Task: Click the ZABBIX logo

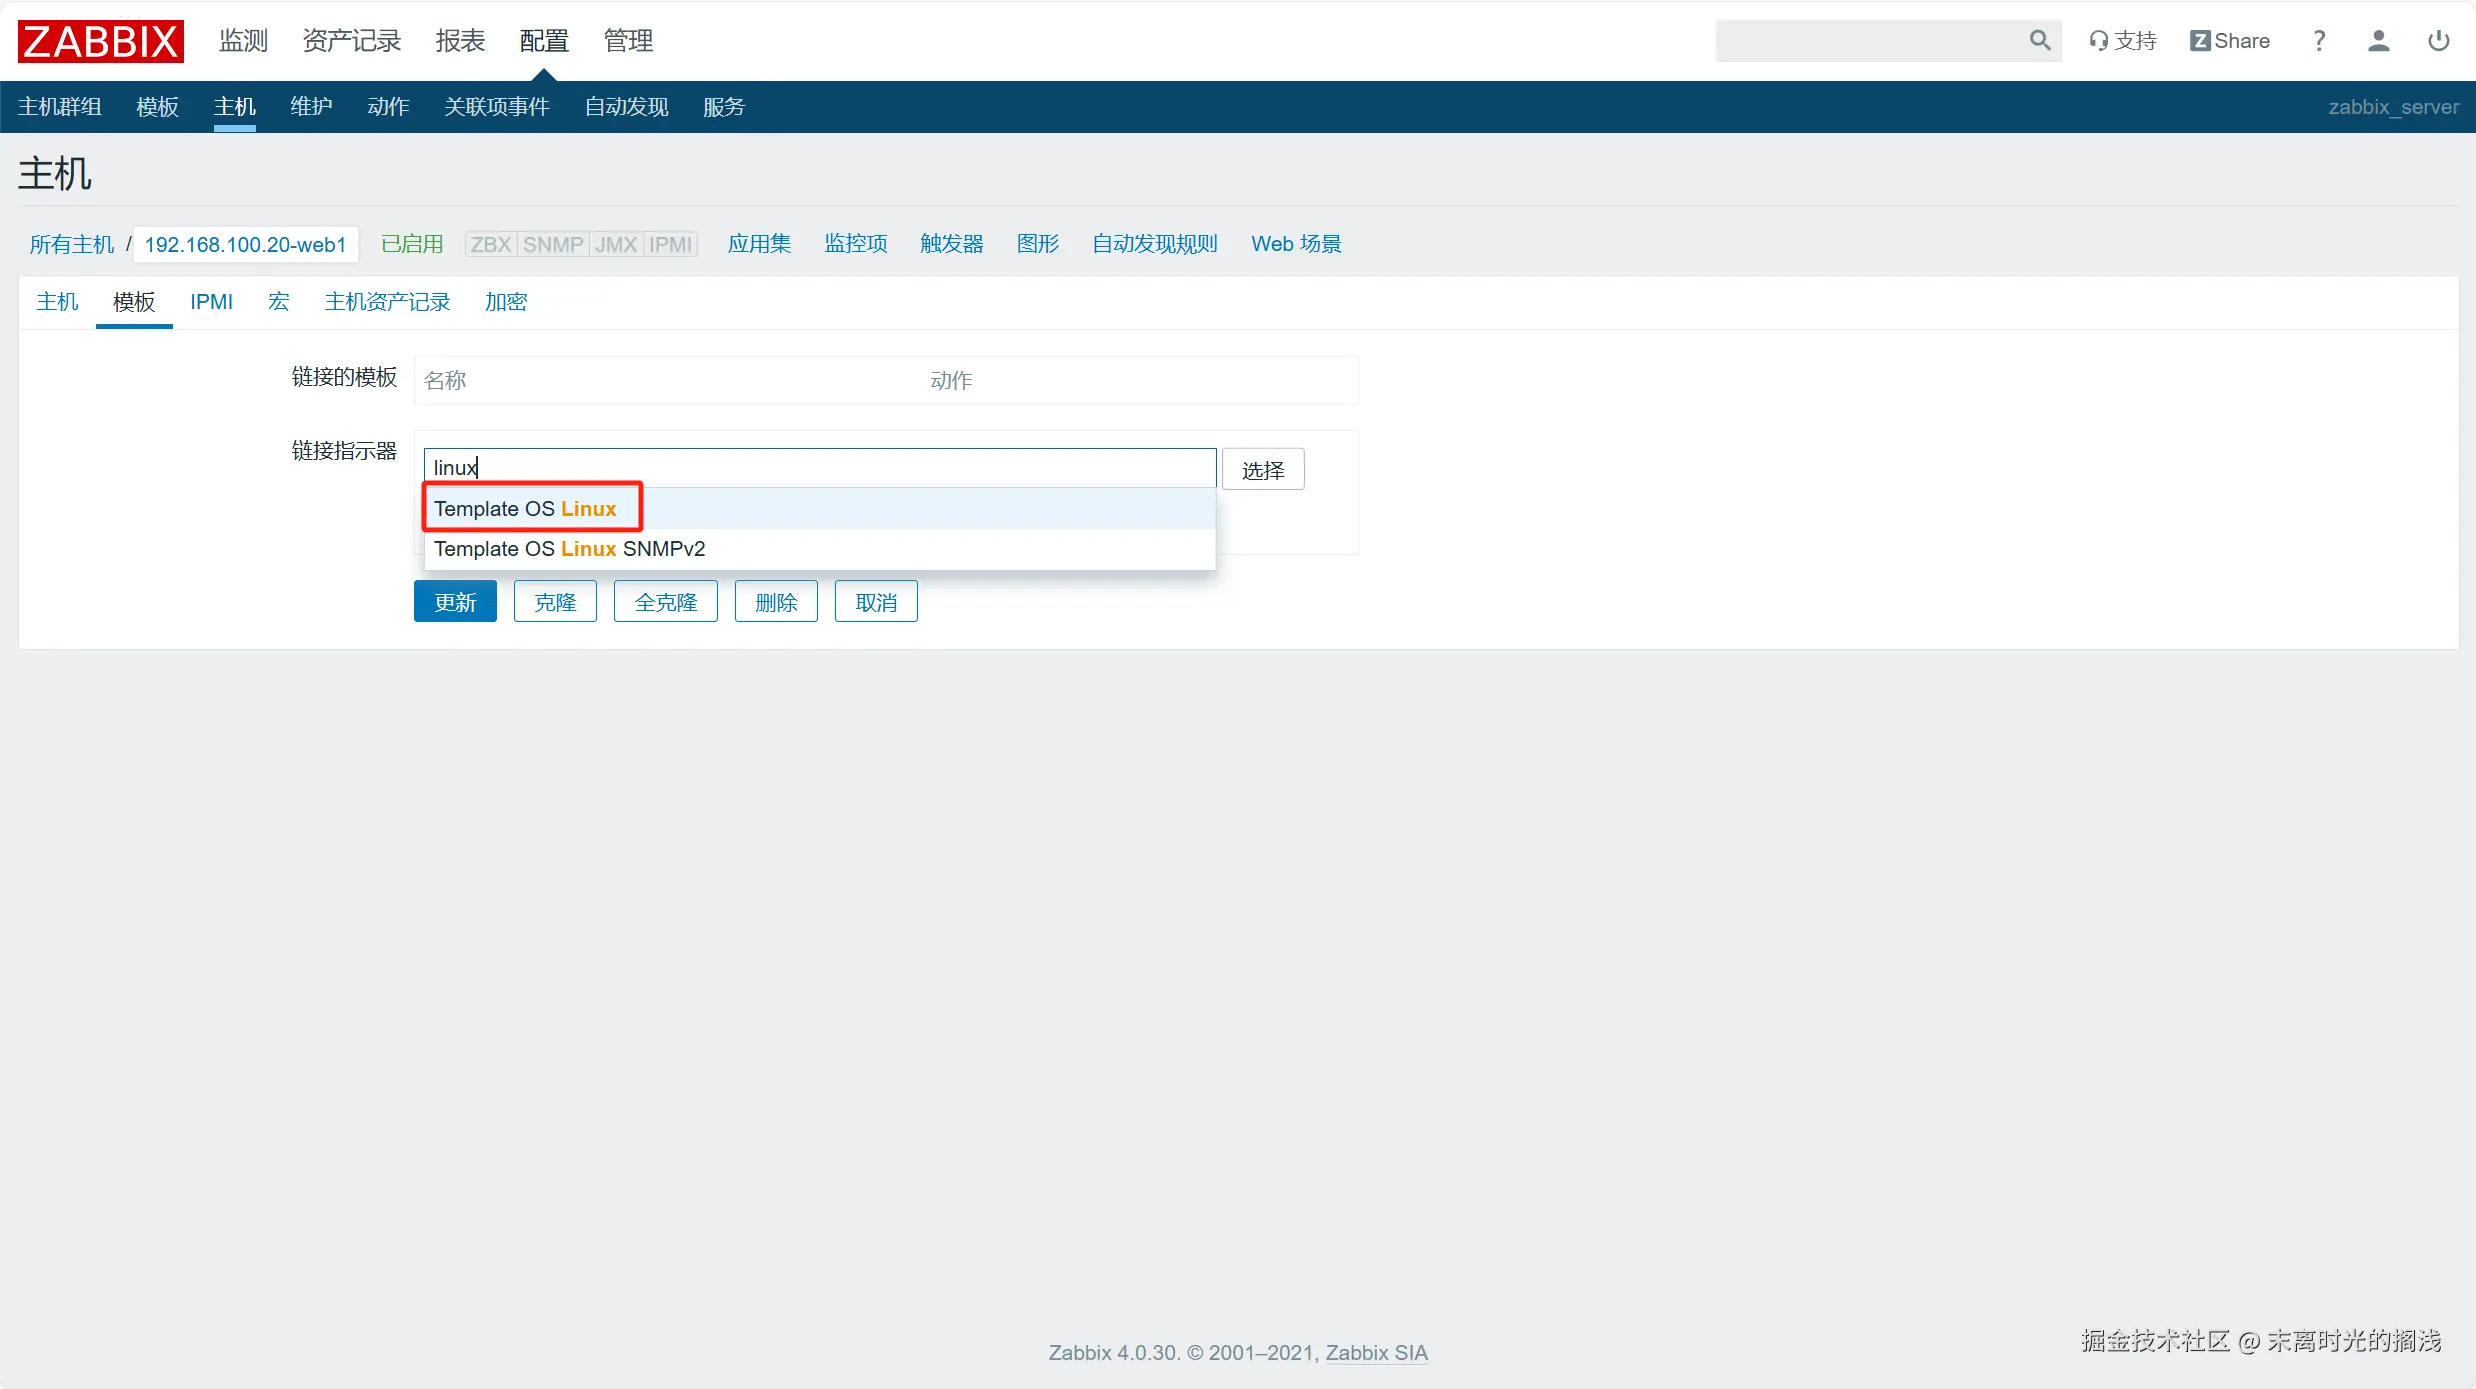Action: pos(100,41)
